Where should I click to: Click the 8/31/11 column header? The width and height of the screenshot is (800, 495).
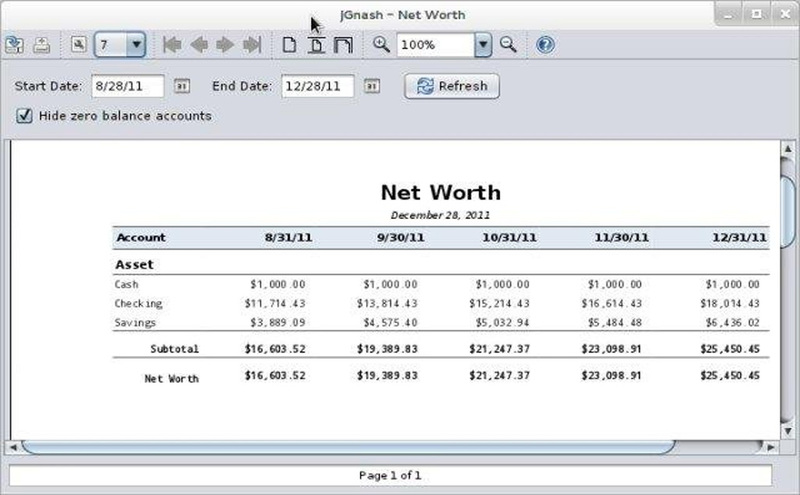pos(288,237)
